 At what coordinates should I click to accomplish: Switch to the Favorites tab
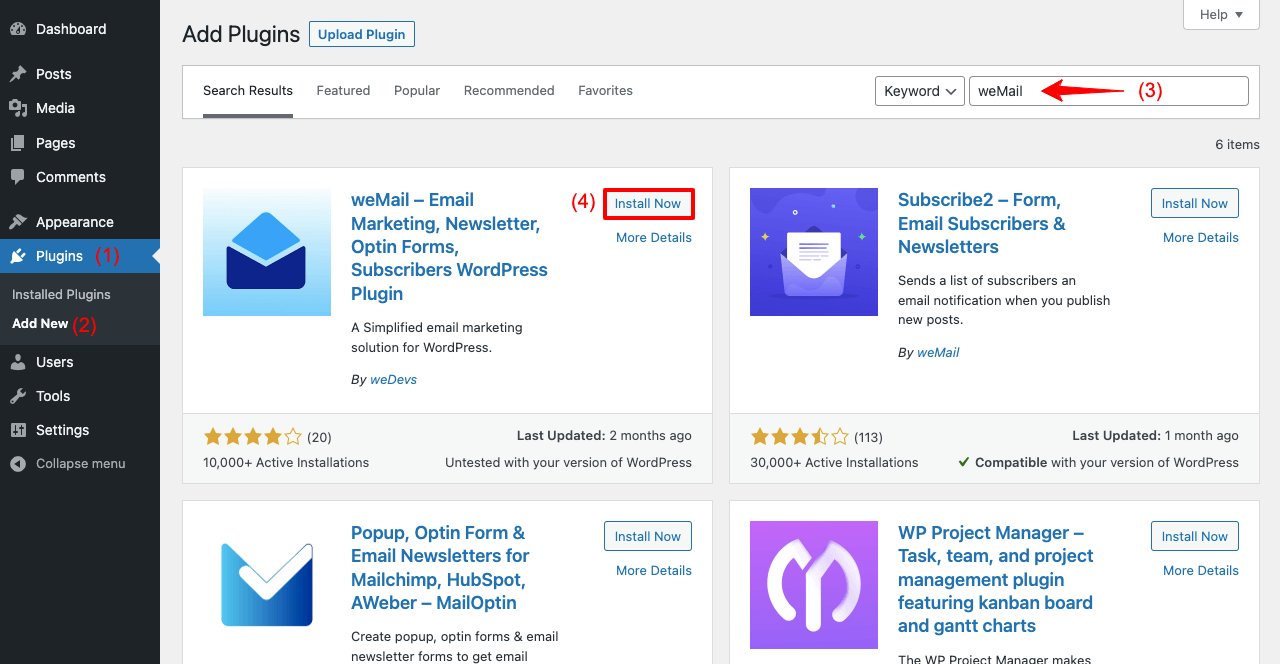click(x=605, y=91)
